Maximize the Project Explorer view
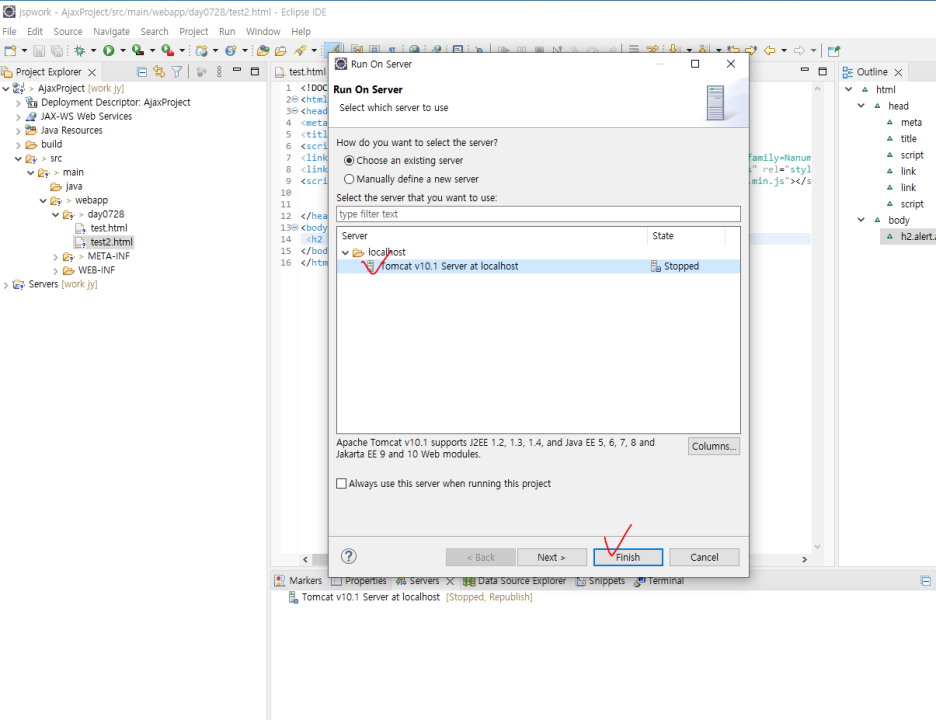936x720 pixels. click(x=255, y=71)
